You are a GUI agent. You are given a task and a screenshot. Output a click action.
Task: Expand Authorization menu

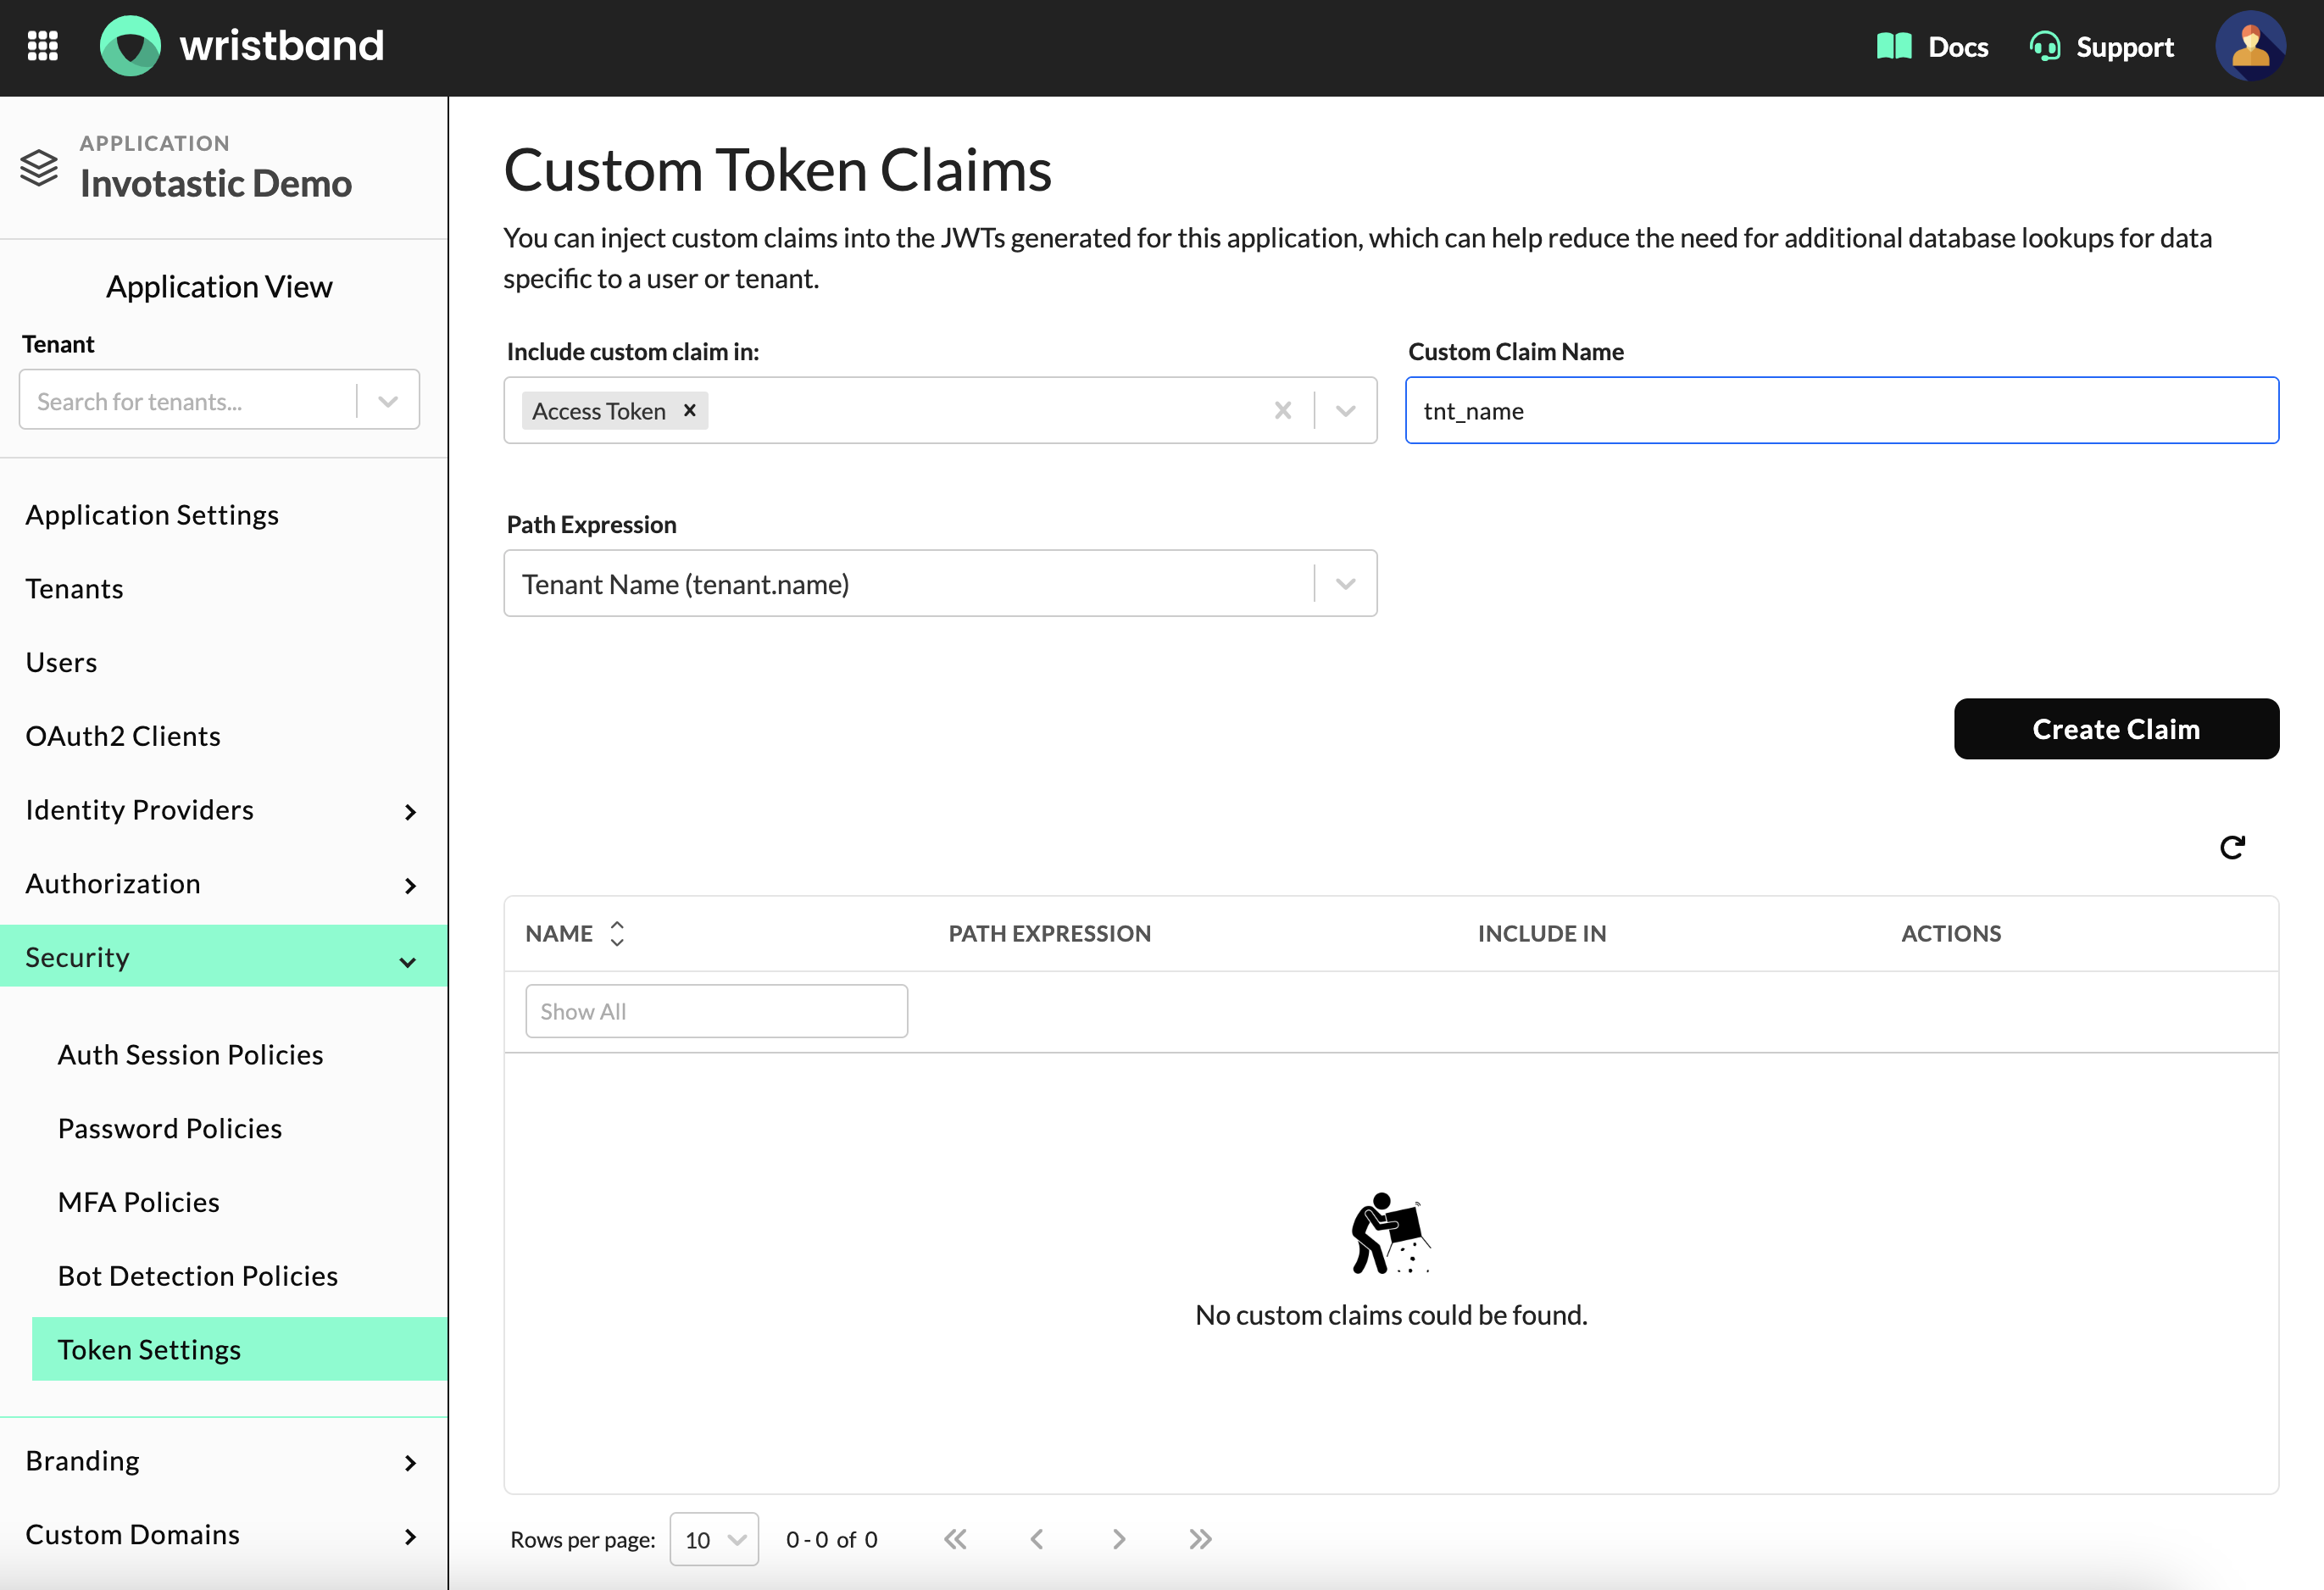410,885
